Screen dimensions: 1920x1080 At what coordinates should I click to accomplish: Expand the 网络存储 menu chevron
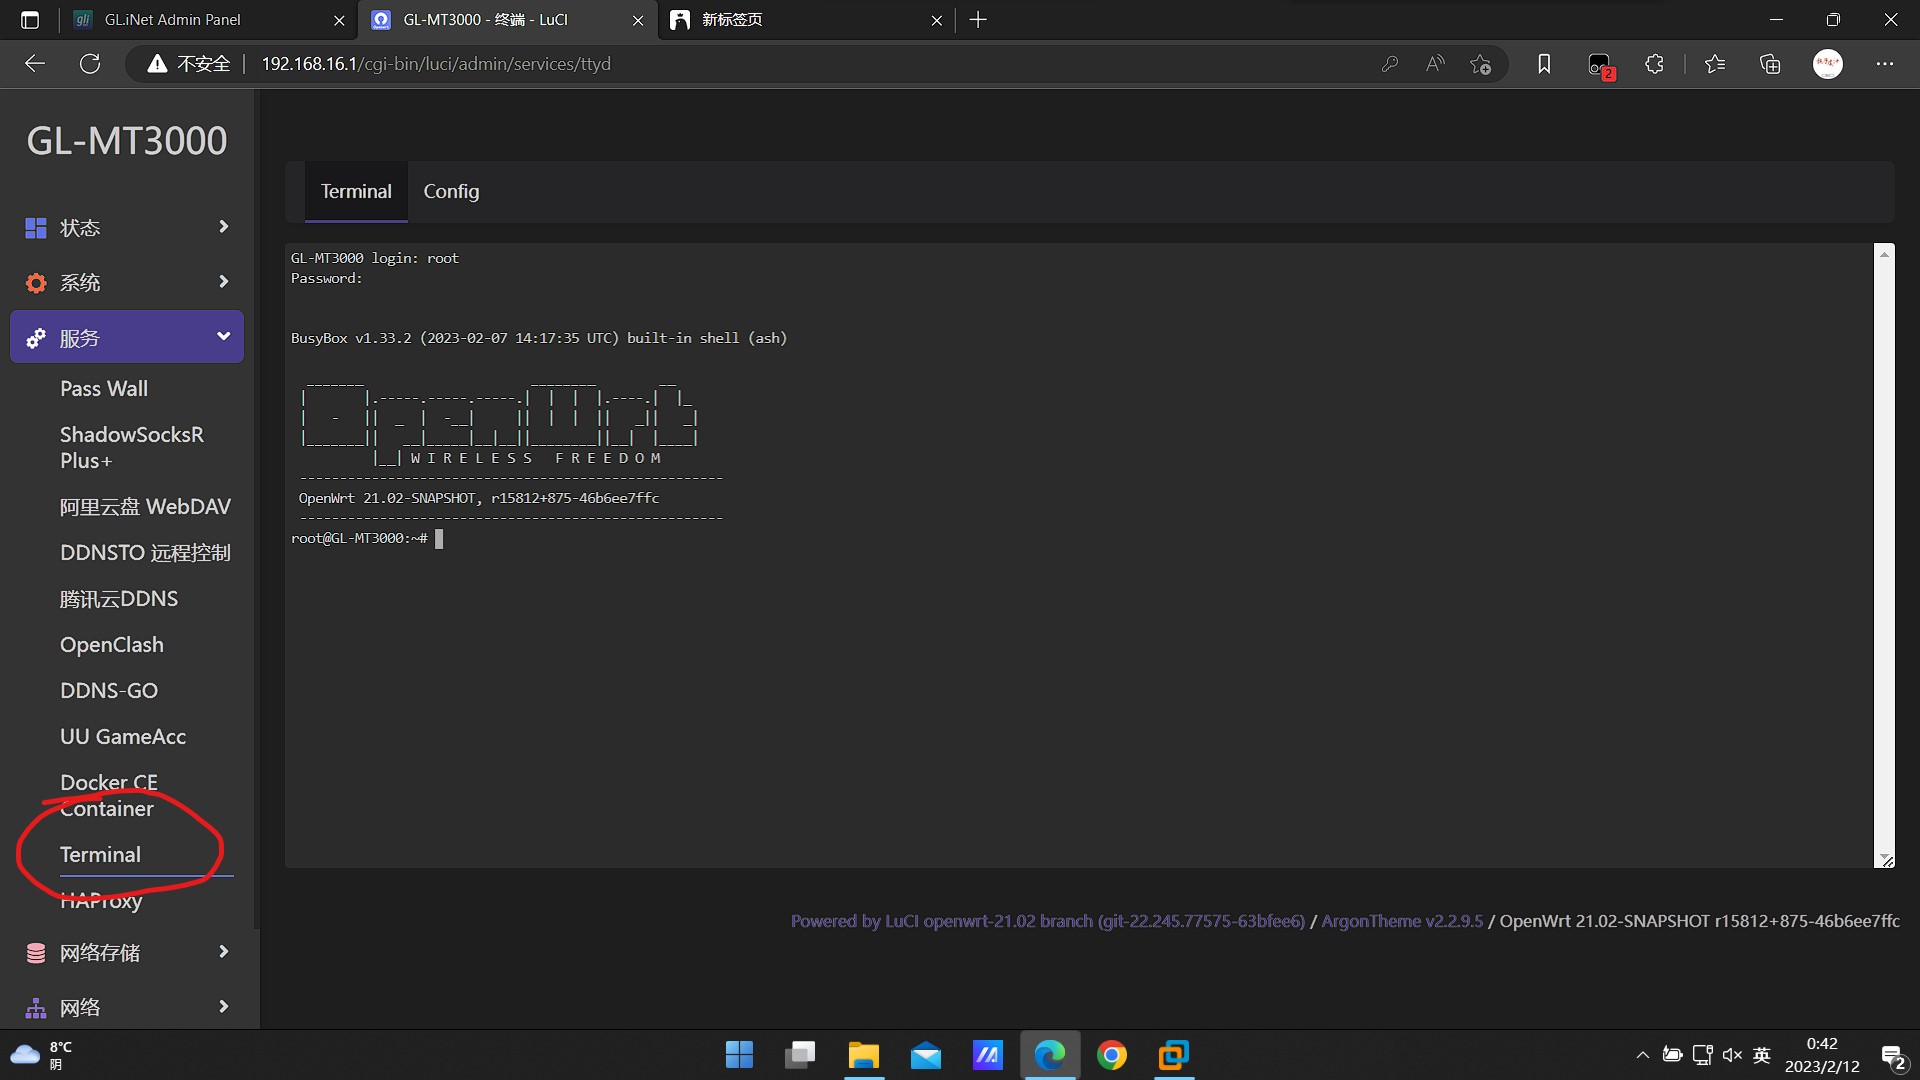(x=223, y=952)
